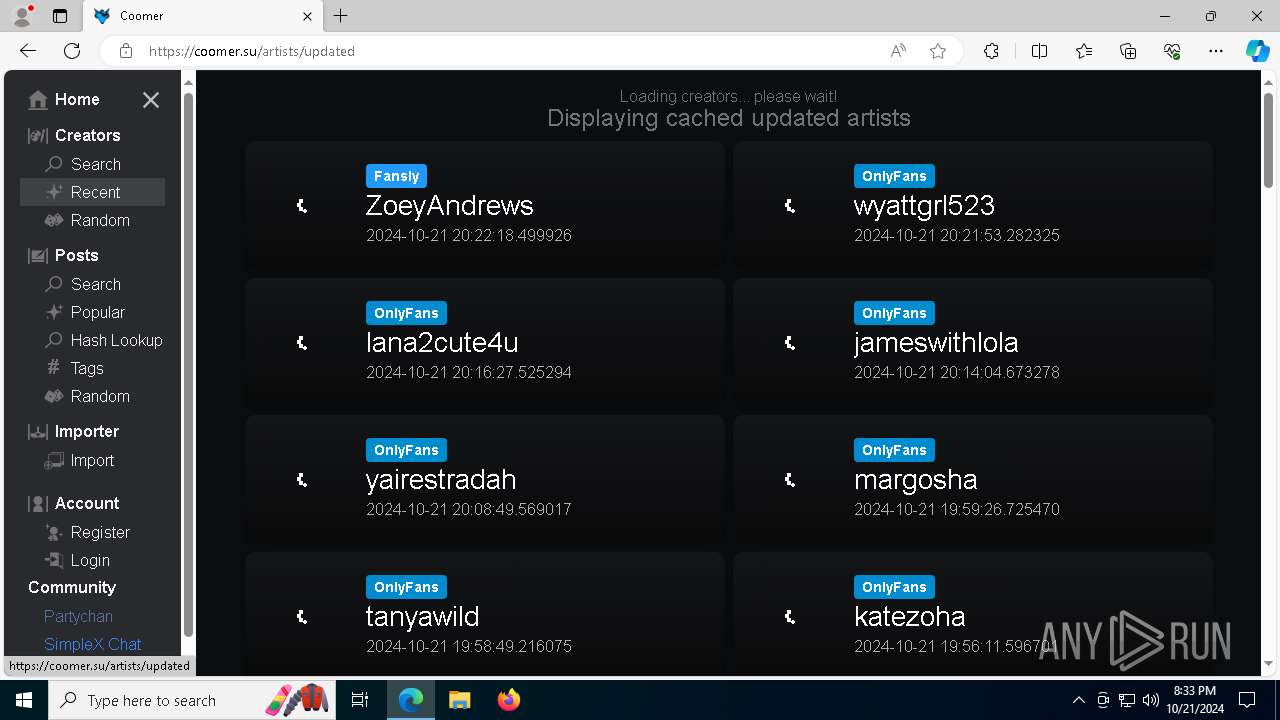
Task: Click the browser Back arrow
Action: click(28, 51)
